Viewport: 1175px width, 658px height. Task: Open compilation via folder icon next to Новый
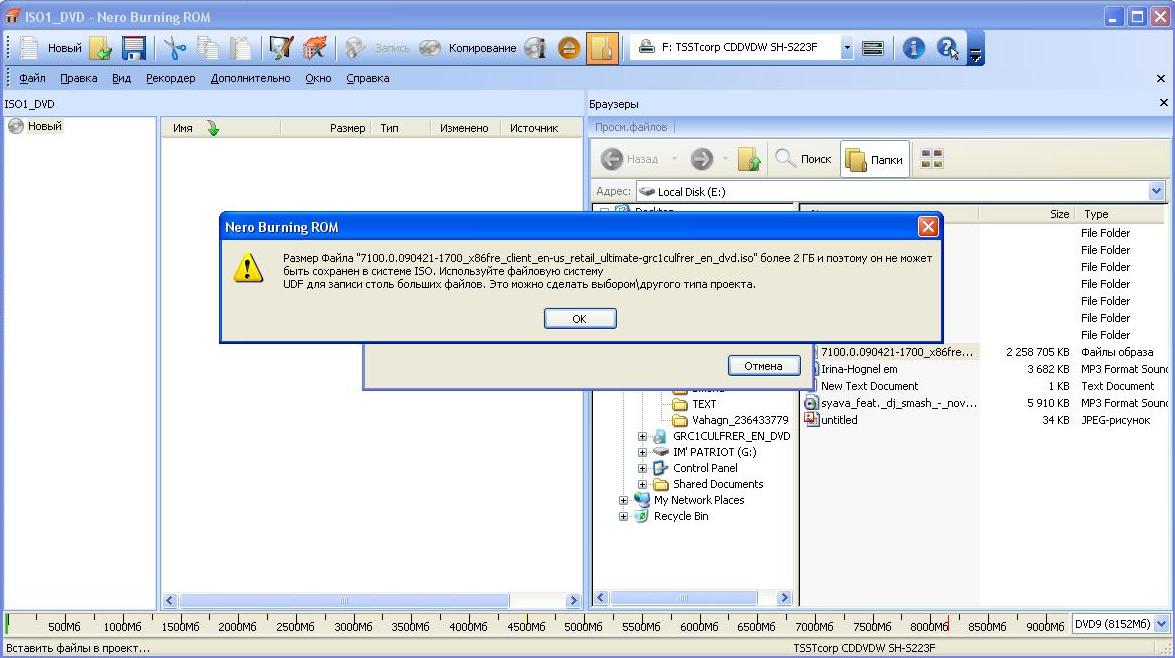pyautogui.click(x=100, y=48)
